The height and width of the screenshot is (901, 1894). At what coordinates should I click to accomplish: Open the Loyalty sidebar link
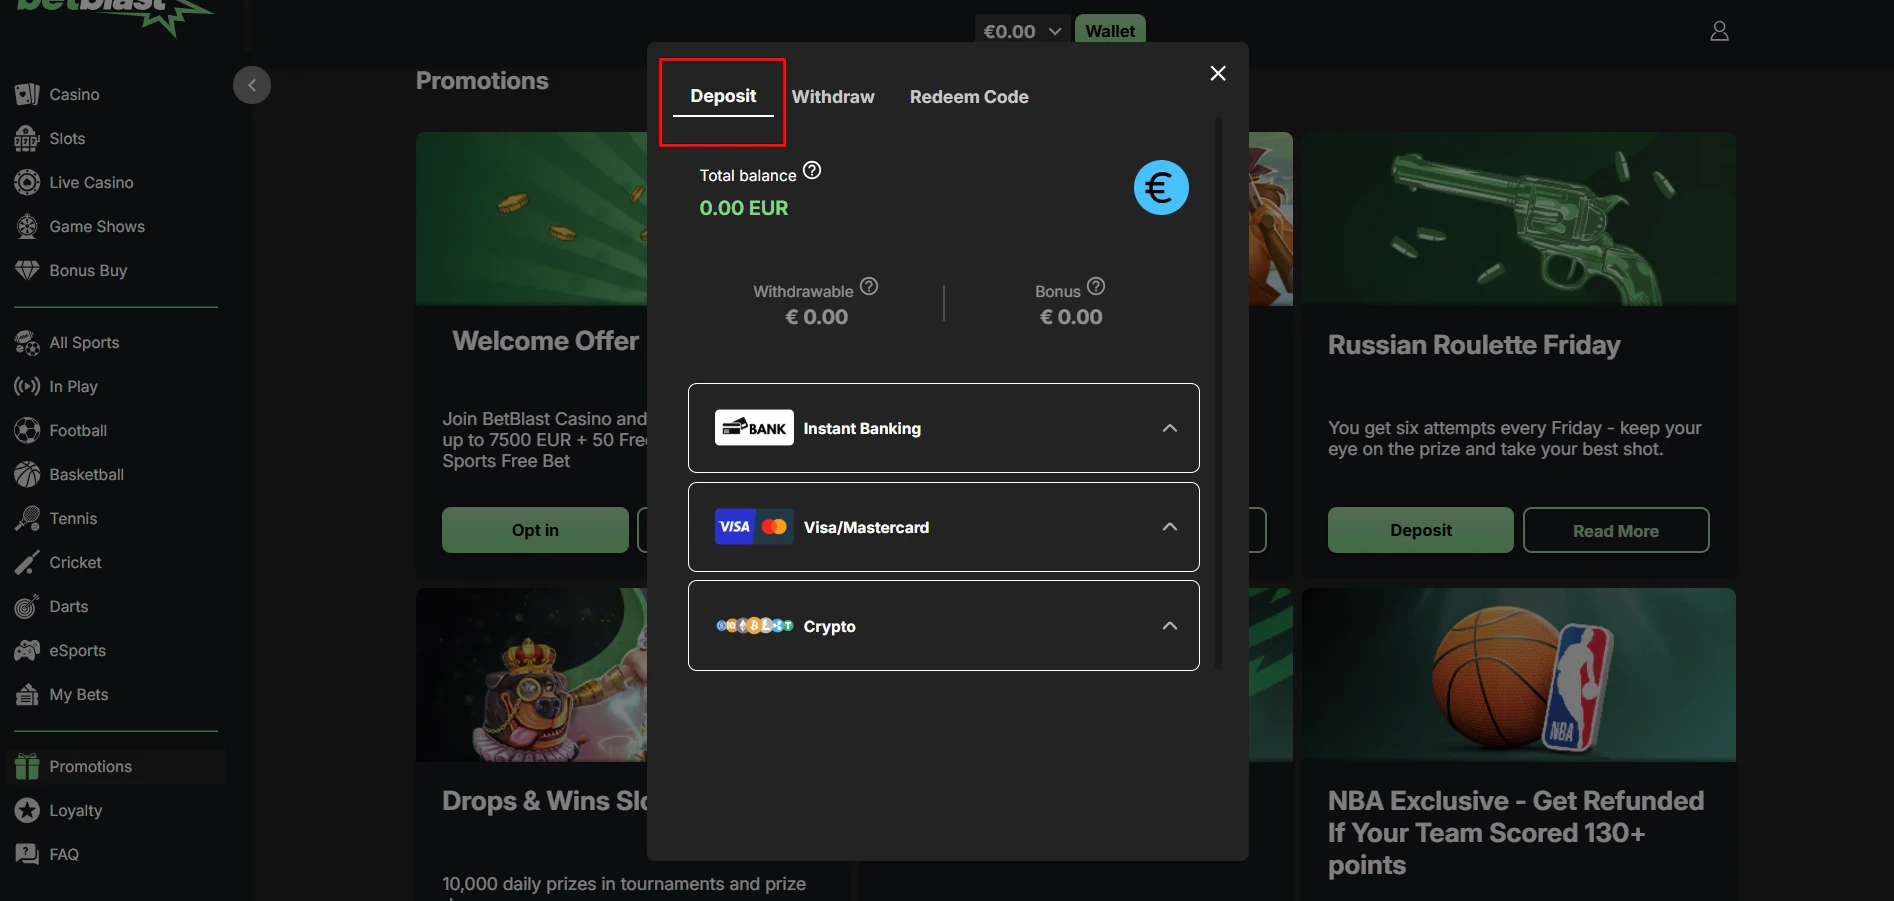coord(76,810)
